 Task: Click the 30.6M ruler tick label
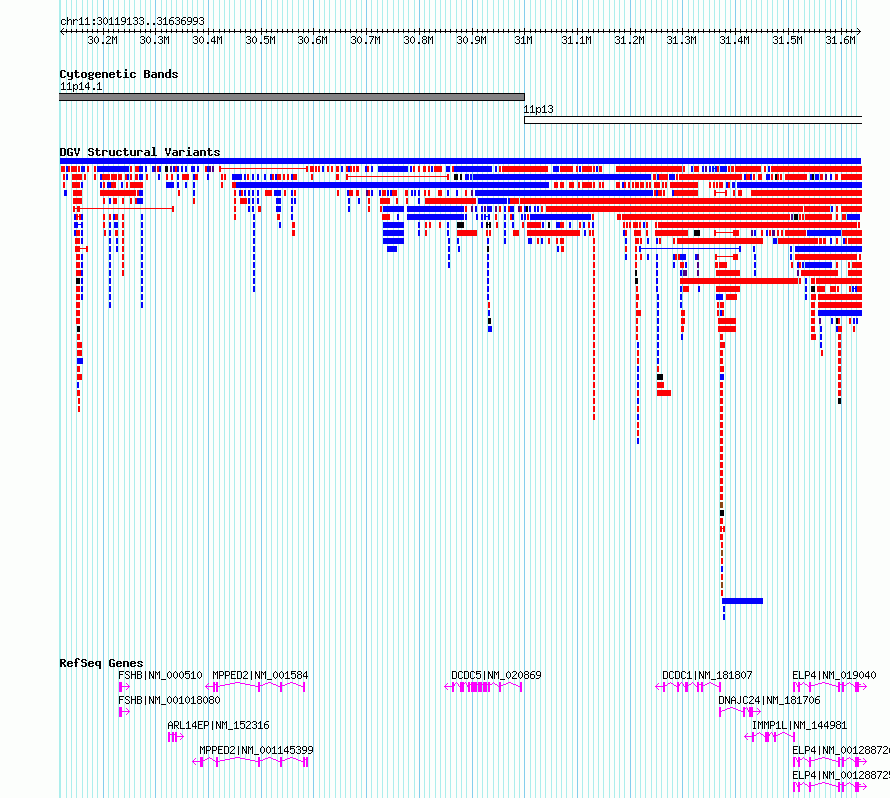coord(312,40)
